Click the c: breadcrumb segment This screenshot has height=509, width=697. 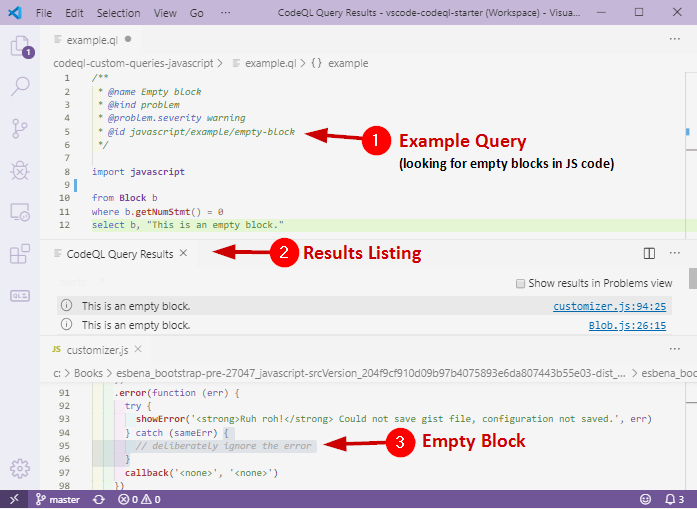coord(57,373)
